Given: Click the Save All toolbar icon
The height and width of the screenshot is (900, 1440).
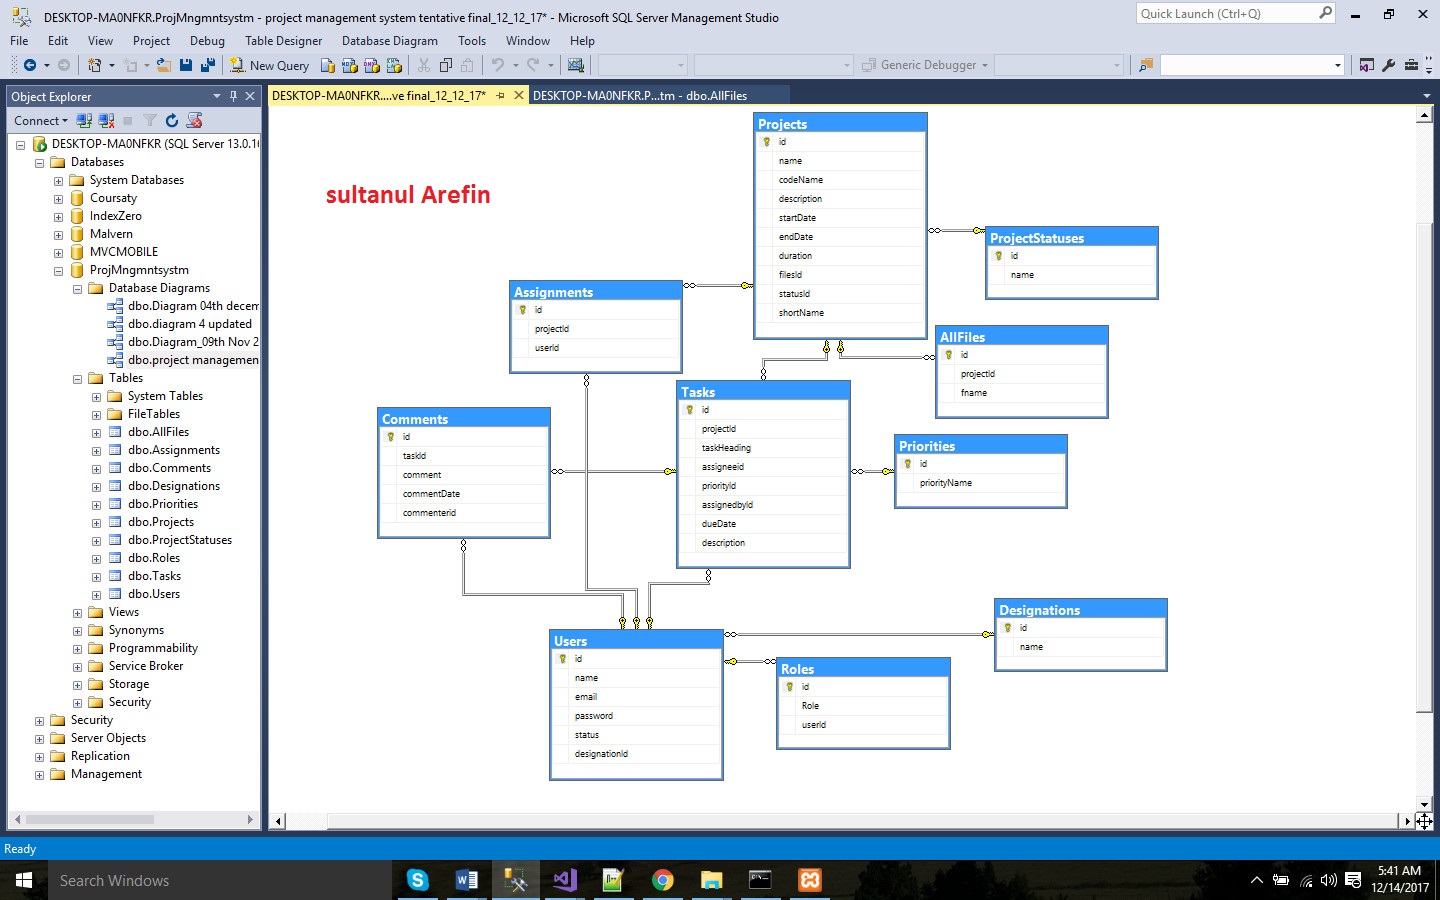Looking at the screenshot, I should point(207,65).
